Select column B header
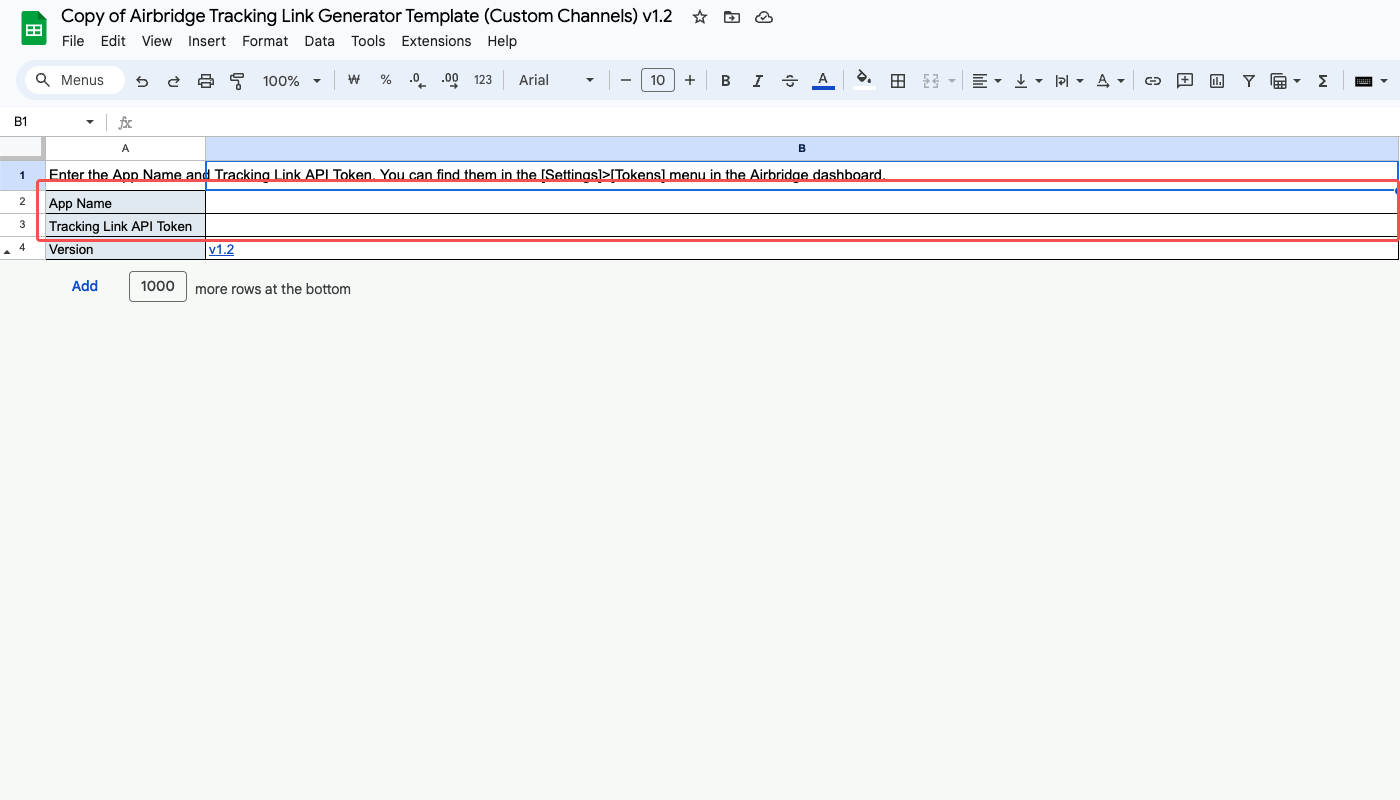The width and height of the screenshot is (1400, 800). click(x=802, y=148)
